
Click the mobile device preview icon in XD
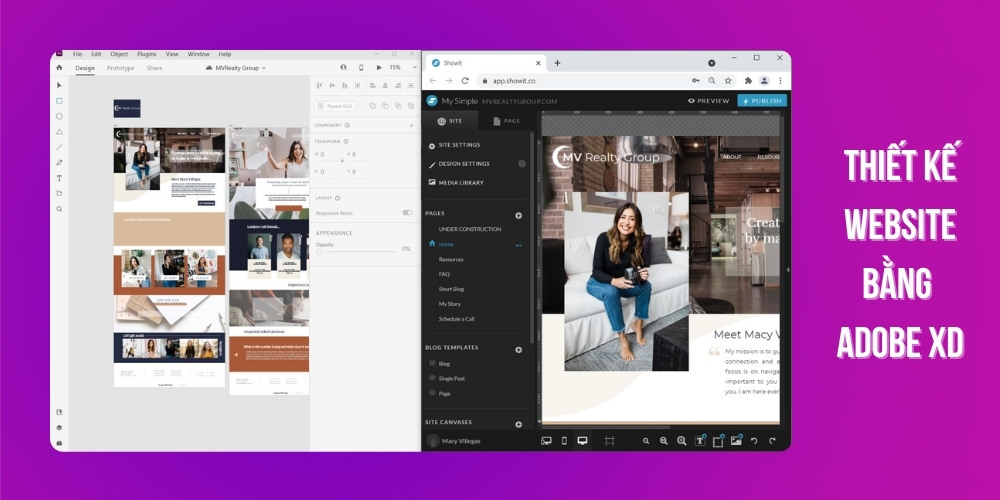pos(361,68)
